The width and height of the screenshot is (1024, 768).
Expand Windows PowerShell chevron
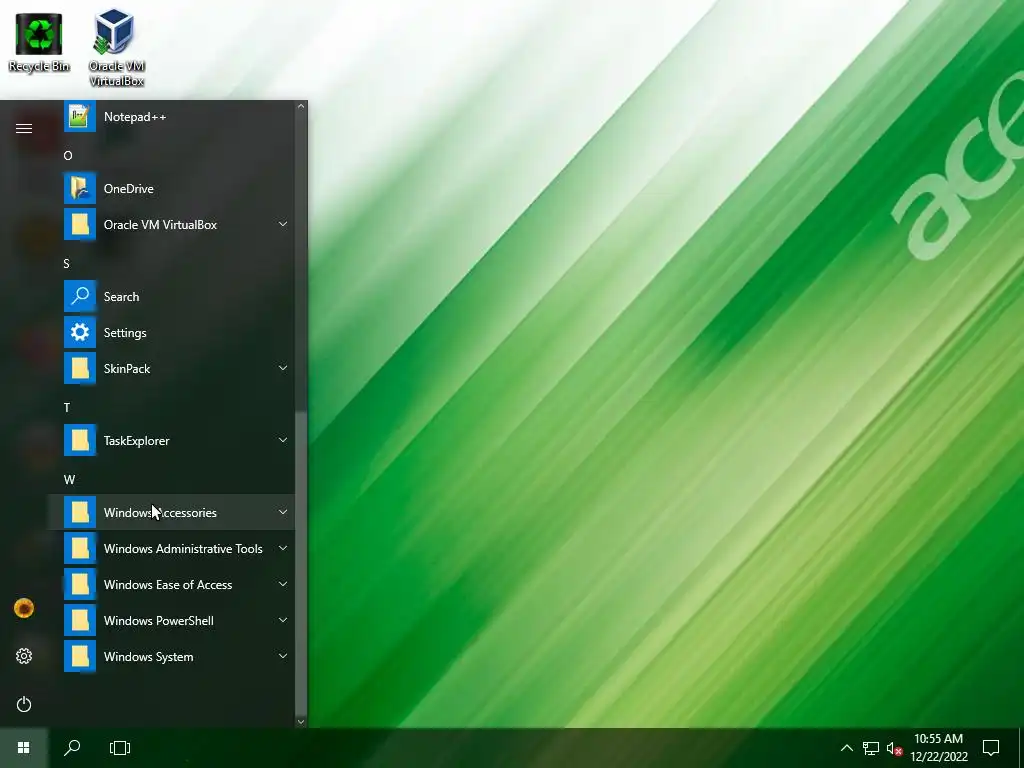(283, 620)
